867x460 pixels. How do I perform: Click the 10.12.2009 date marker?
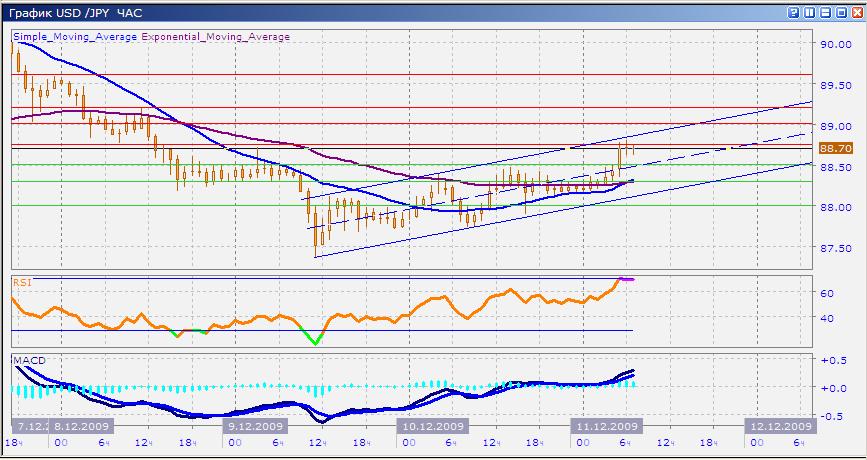[431, 425]
